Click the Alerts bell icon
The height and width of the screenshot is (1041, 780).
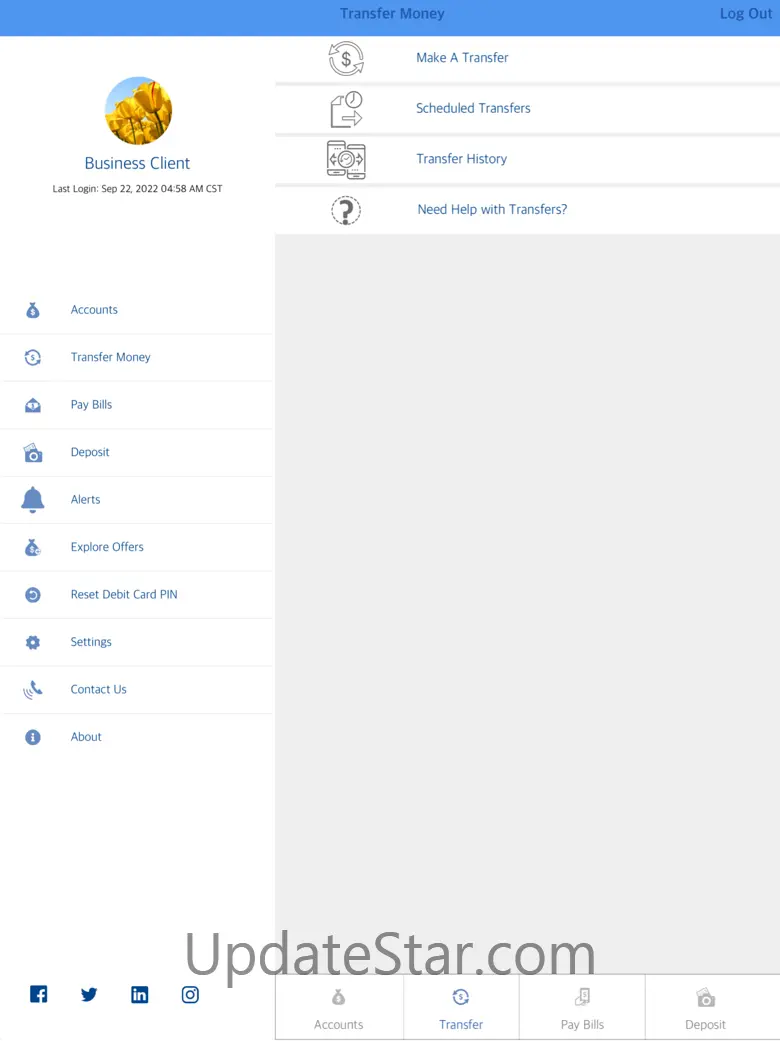tap(33, 500)
